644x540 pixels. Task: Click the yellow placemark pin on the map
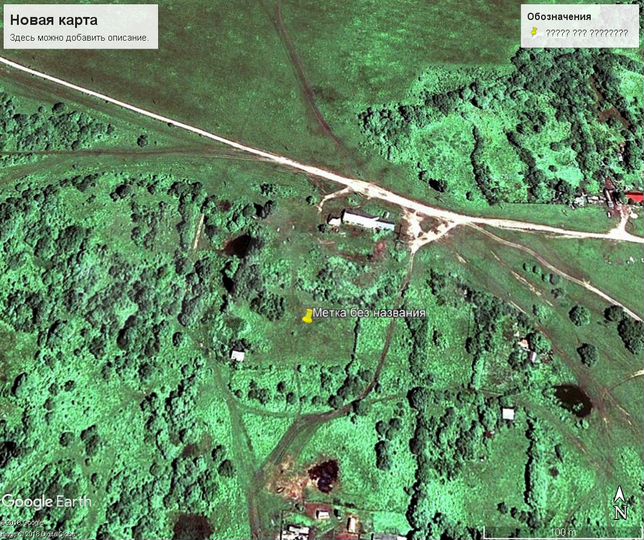(x=307, y=315)
